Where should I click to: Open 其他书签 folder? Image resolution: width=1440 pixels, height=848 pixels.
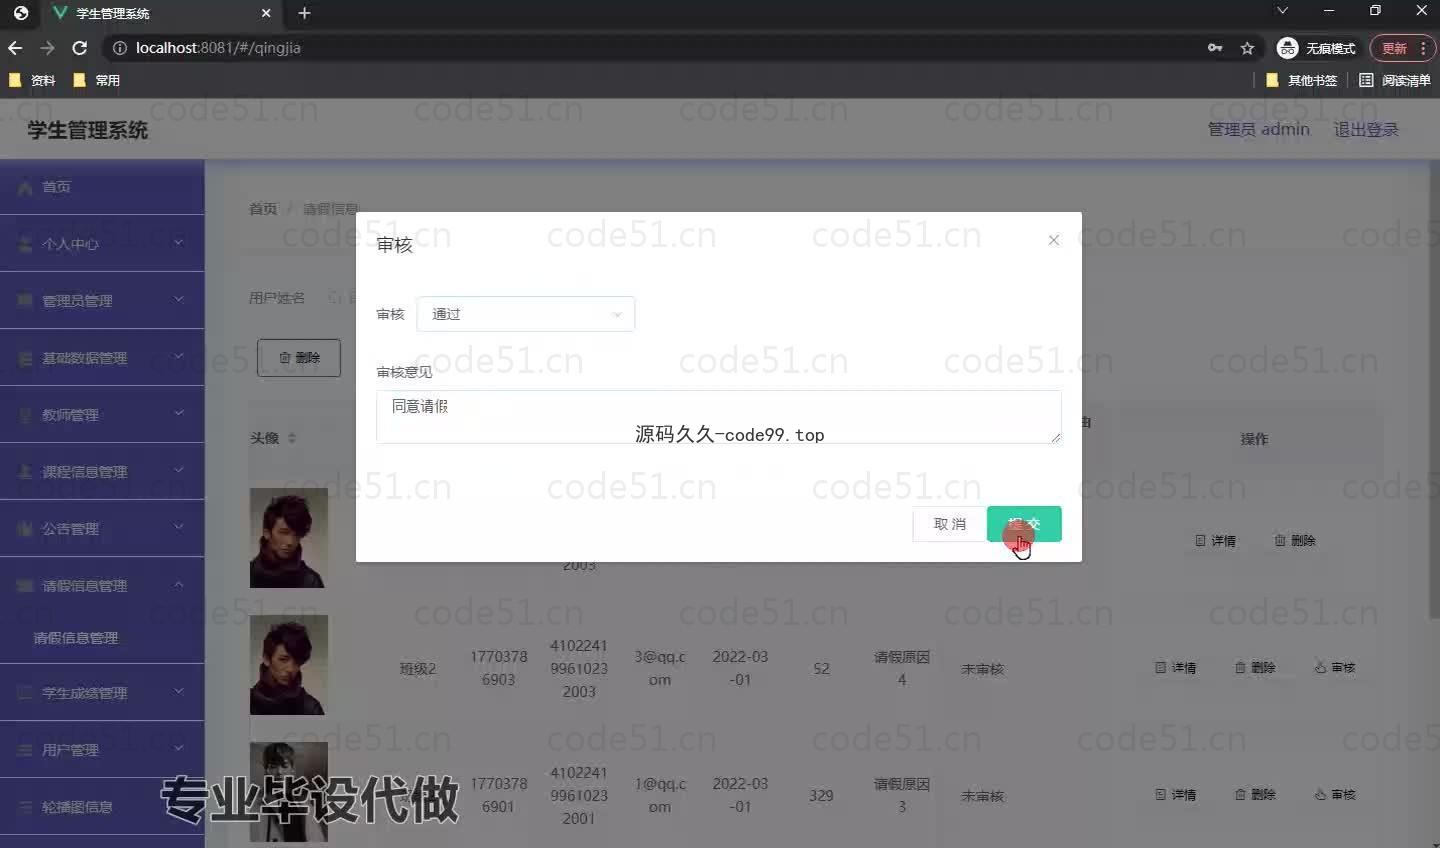coord(1301,80)
